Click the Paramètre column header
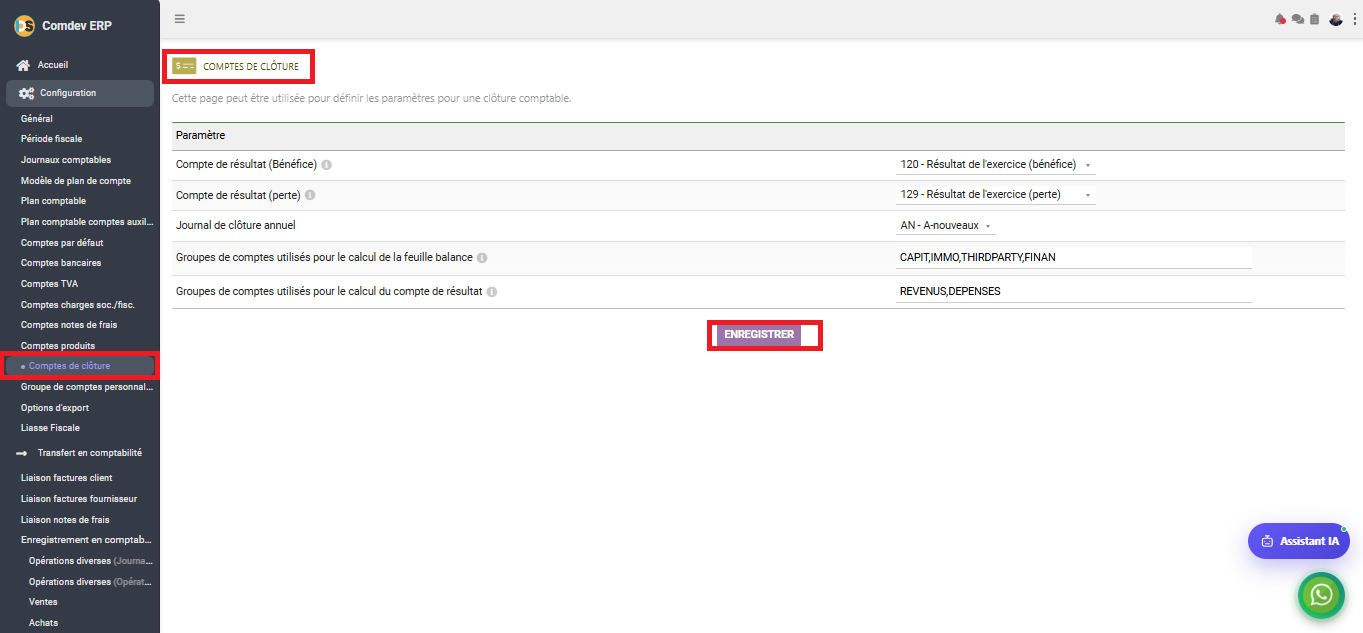 coord(201,135)
